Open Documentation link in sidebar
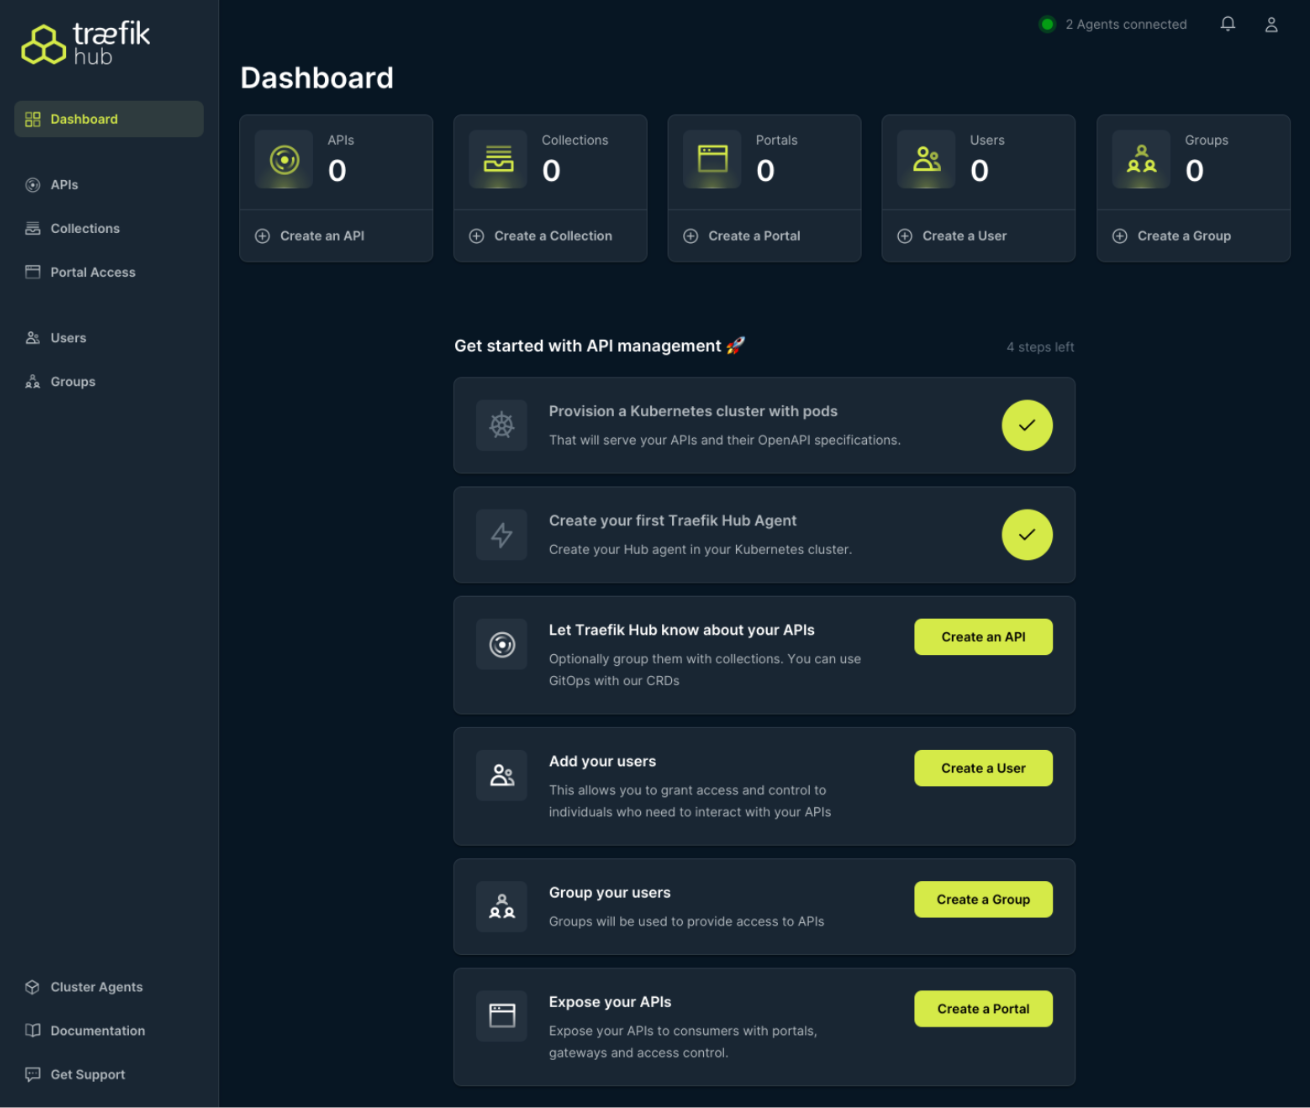Image resolution: width=1310 pixels, height=1108 pixels. tap(109, 1031)
